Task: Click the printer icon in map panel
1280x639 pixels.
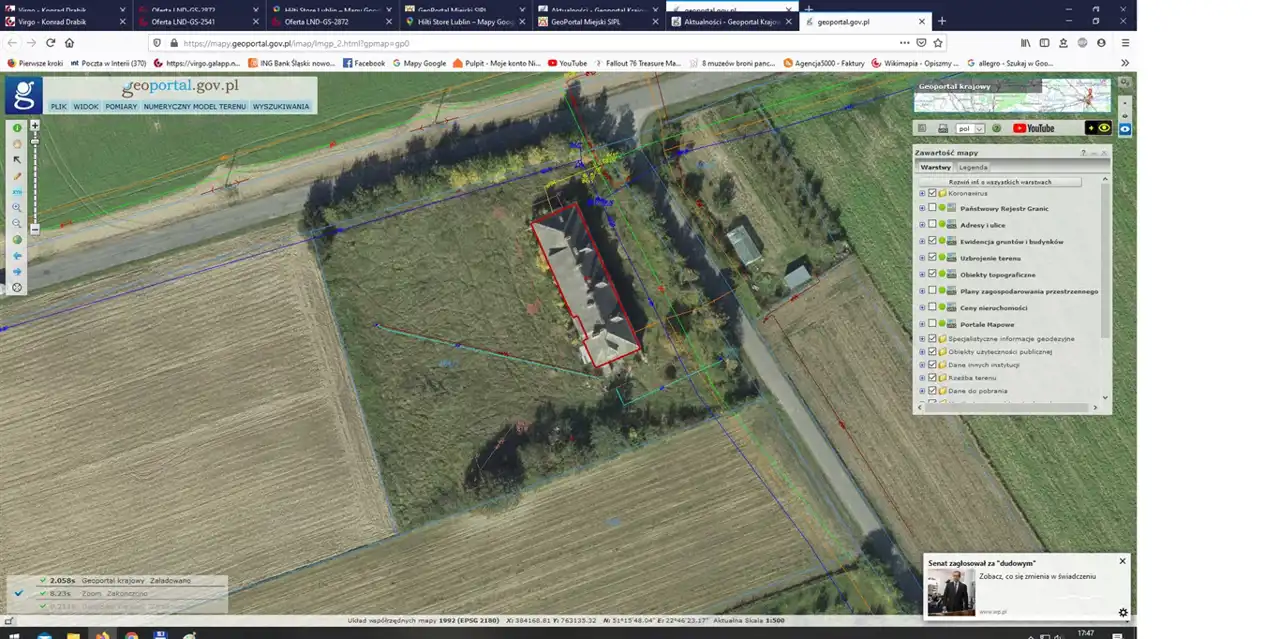Action: pyautogui.click(x=942, y=128)
